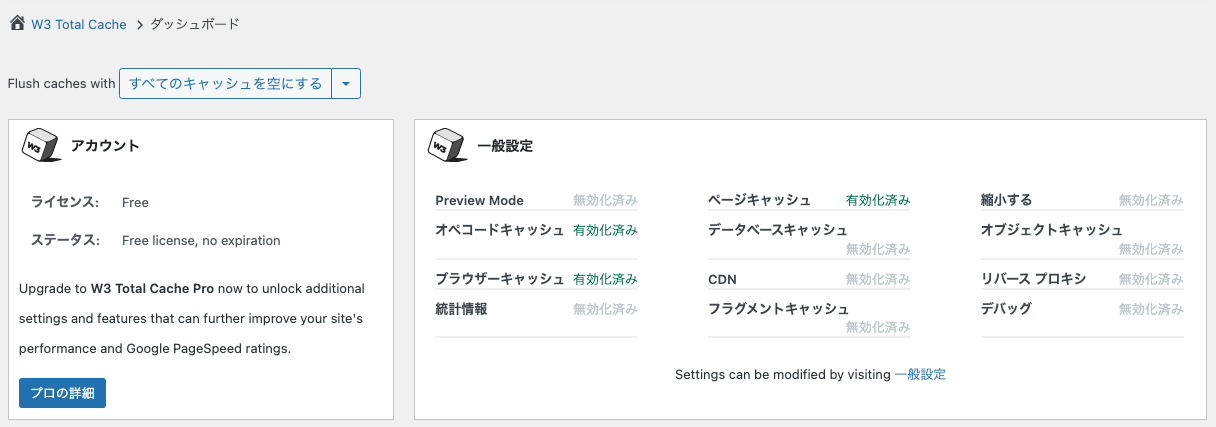
Task: Click the 統計情報 setting label
Action: click(461, 309)
